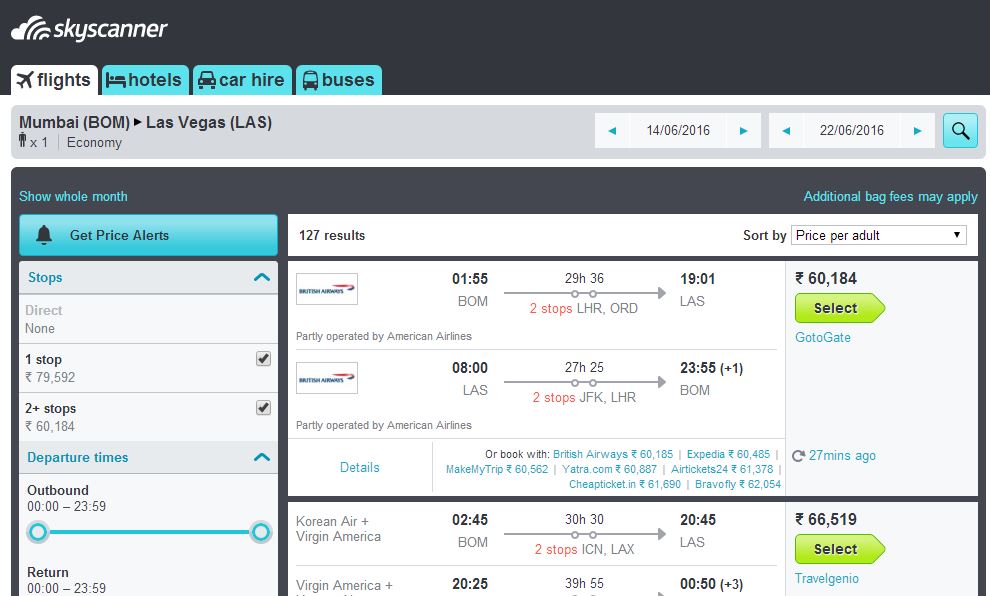Switch to the buses tab

(x=338, y=80)
